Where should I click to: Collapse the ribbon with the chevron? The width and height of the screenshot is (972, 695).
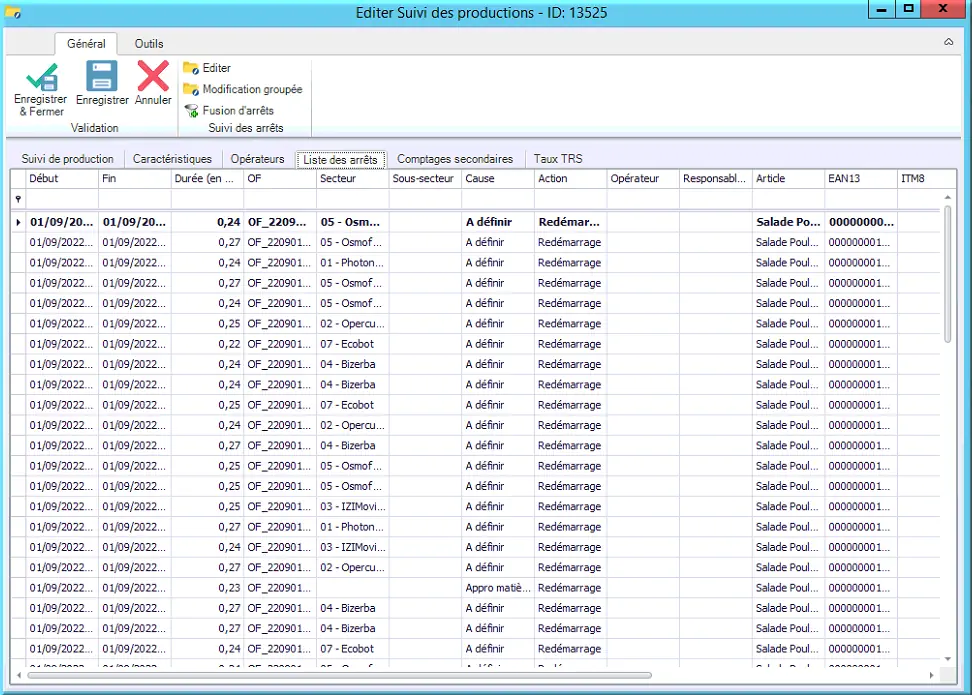(948, 42)
